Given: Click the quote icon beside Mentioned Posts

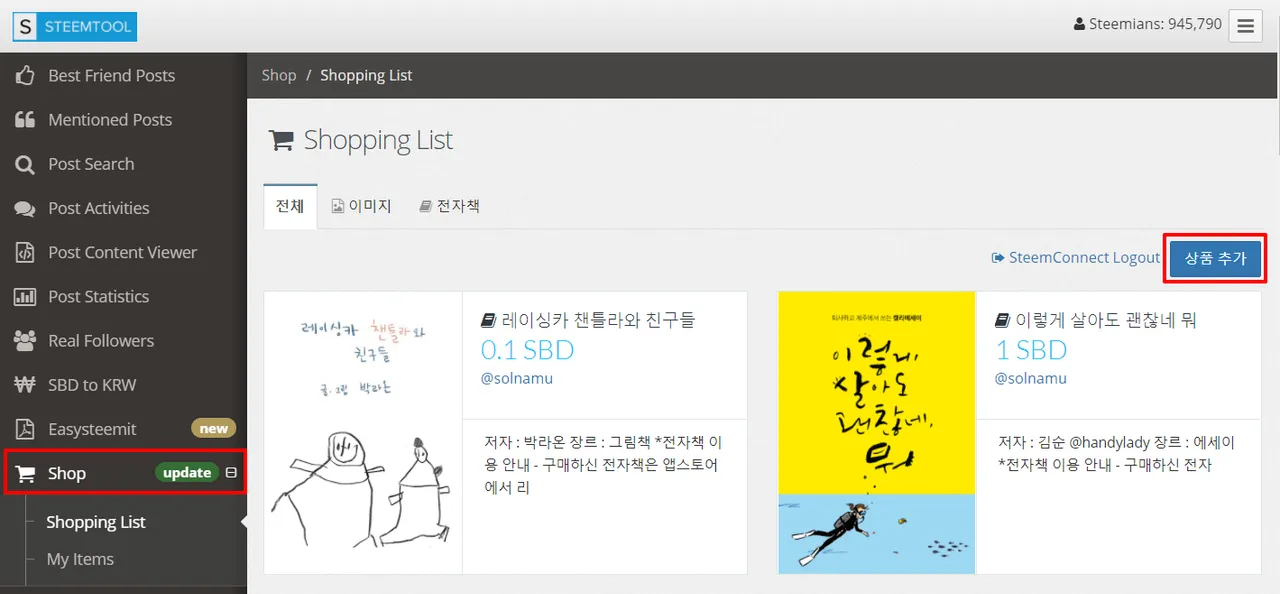Looking at the screenshot, I should (x=25, y=120).
